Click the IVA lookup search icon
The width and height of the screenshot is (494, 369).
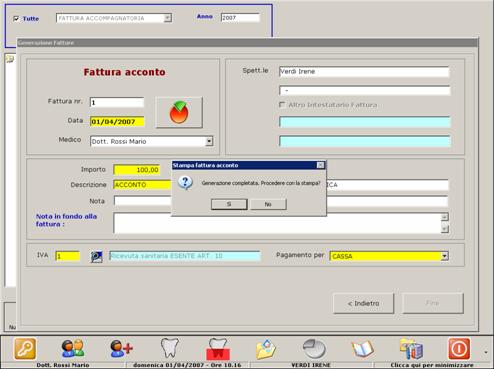96,256
